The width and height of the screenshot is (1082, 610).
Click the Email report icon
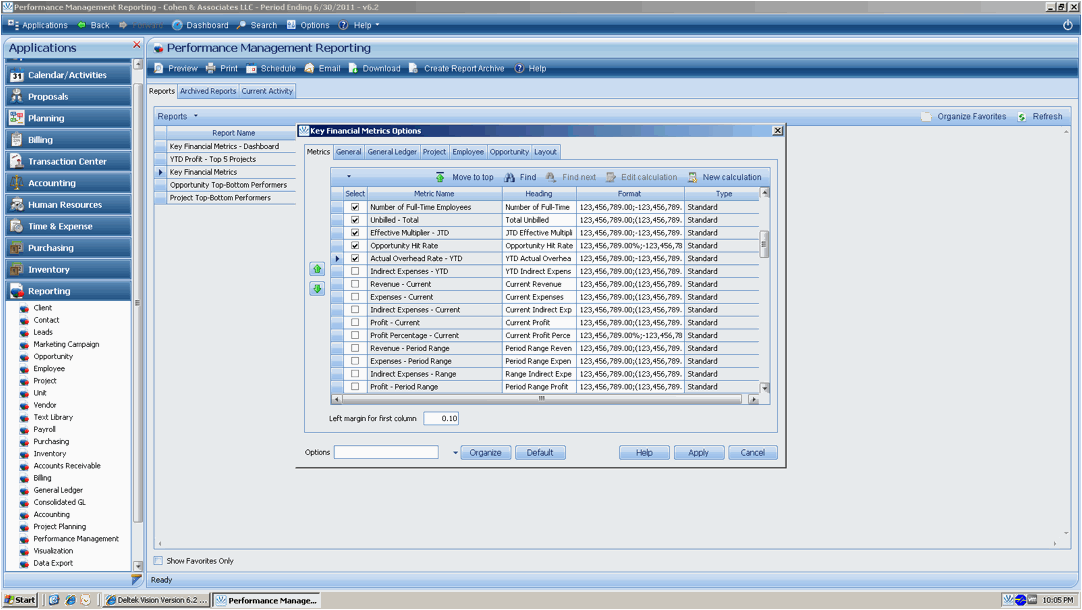[x=310, y=69]
